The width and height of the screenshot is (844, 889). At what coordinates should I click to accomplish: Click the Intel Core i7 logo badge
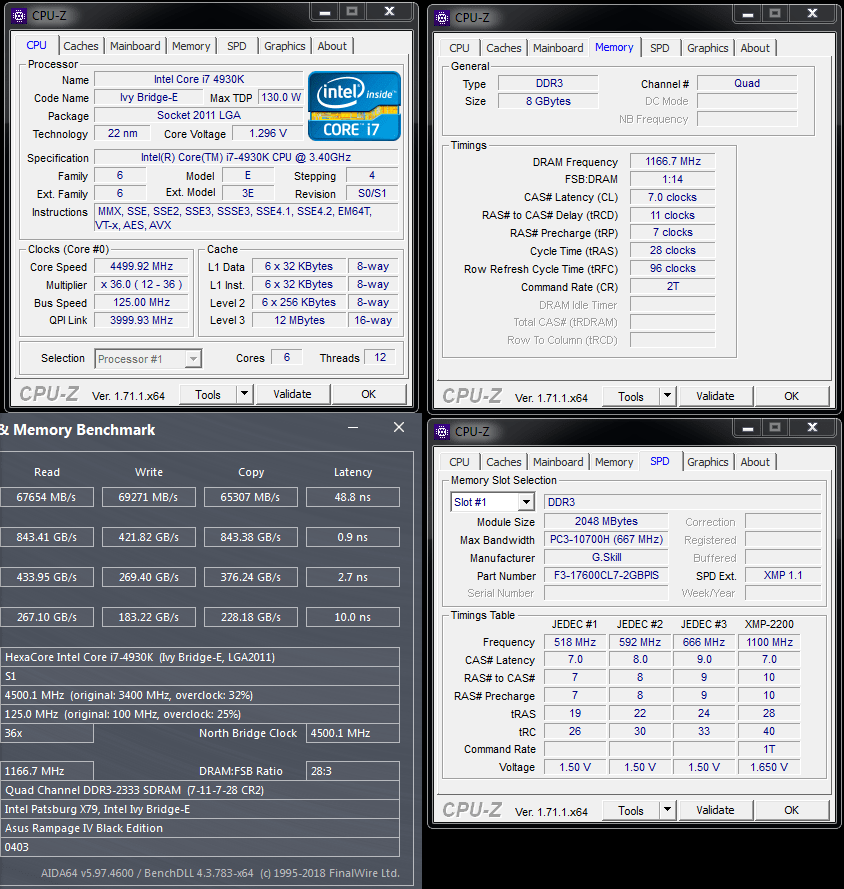pyautogui.click(x=354, y=106)
